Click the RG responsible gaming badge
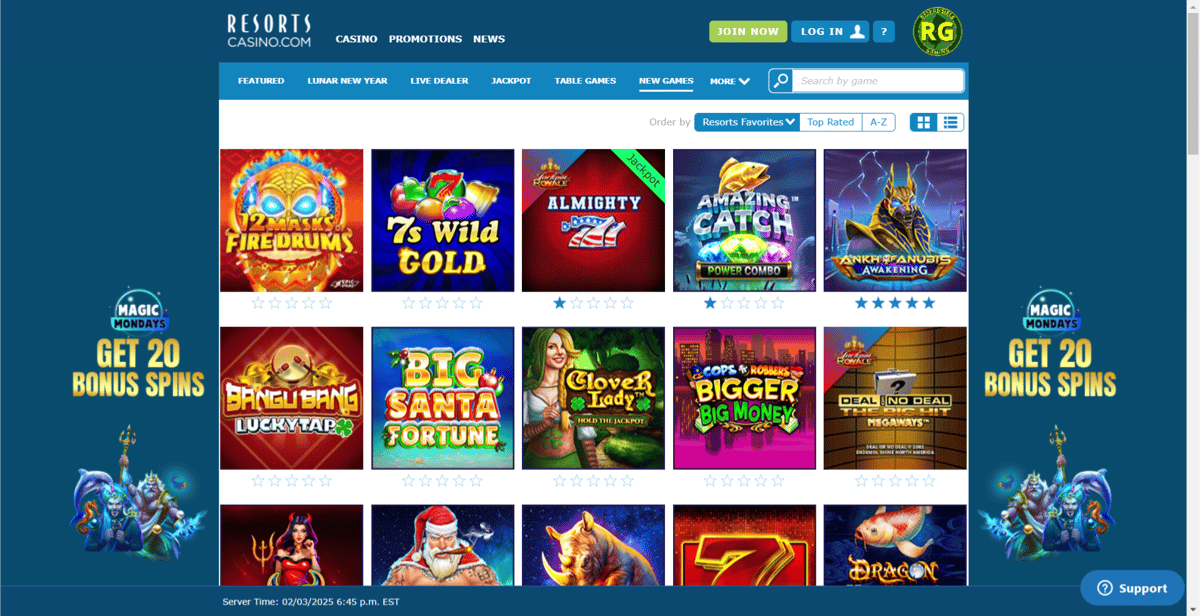1200x616 pixels. point(937,32)
